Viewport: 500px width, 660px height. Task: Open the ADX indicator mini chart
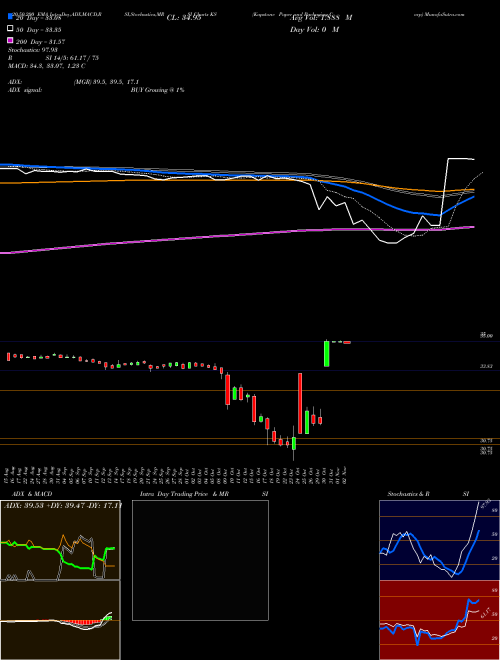60,540
